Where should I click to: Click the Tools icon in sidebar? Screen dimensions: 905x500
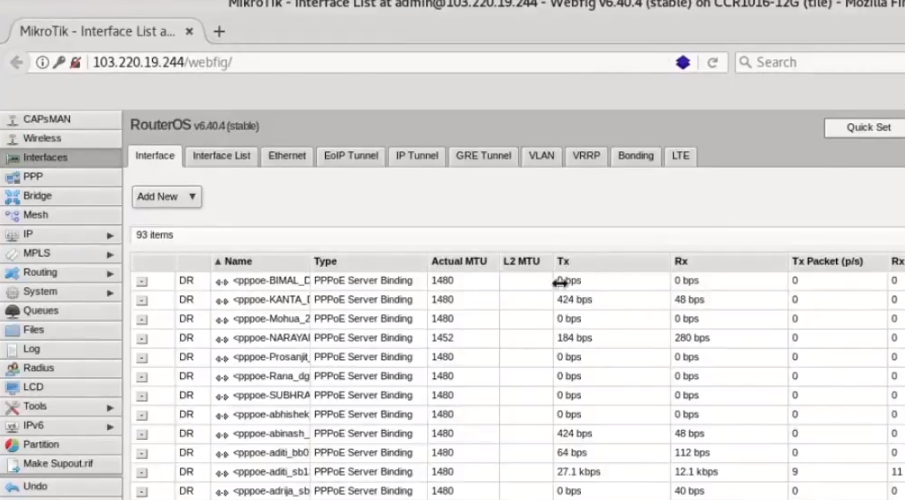(12, 406)
